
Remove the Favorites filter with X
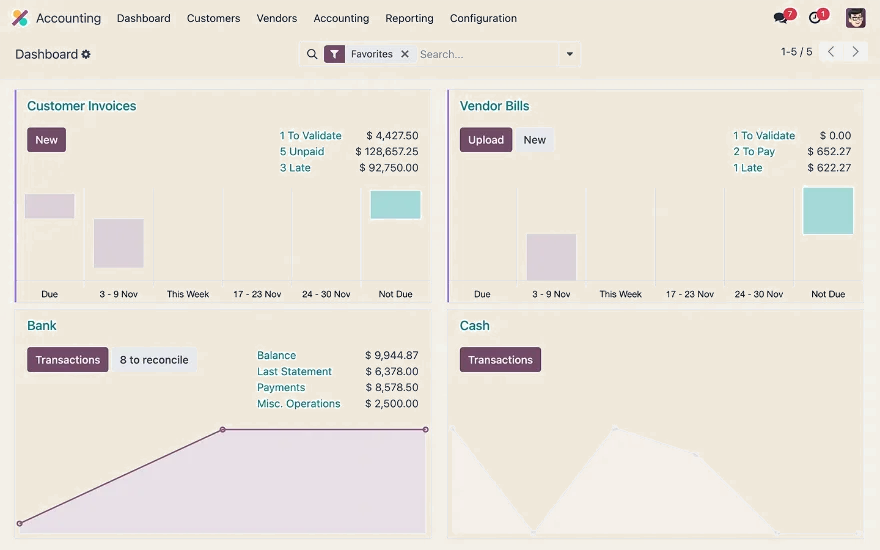pos(405,54)
